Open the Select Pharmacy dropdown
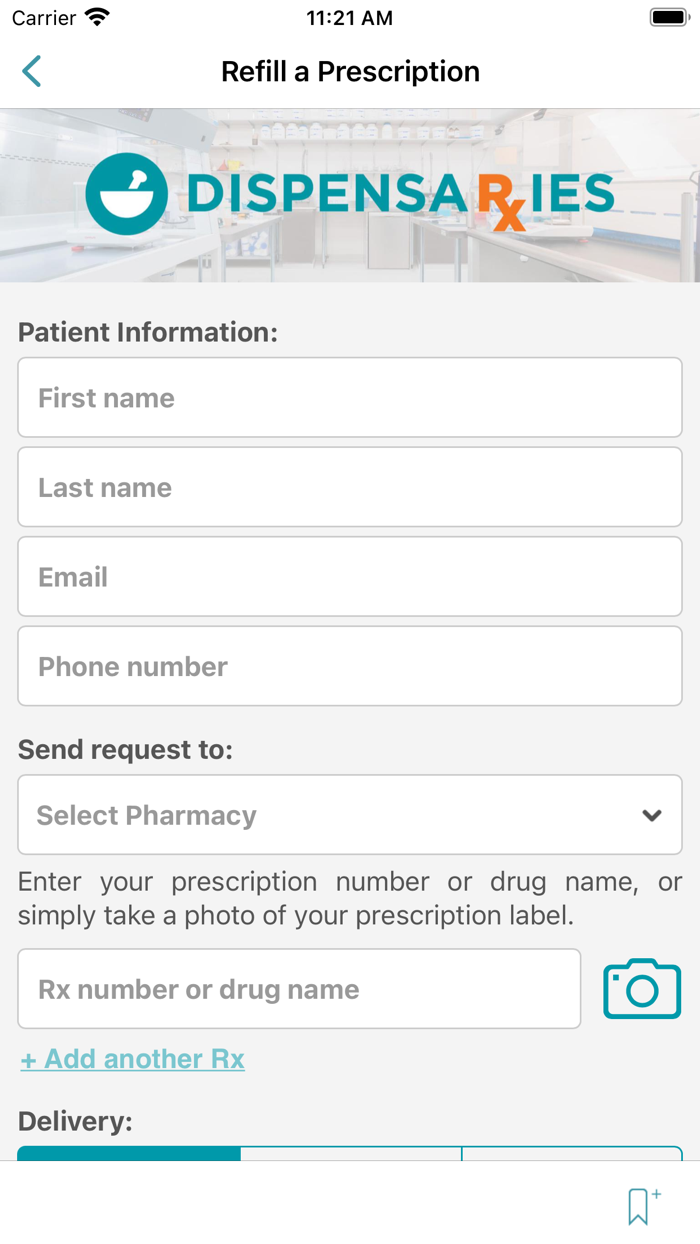 click(350, 815)
